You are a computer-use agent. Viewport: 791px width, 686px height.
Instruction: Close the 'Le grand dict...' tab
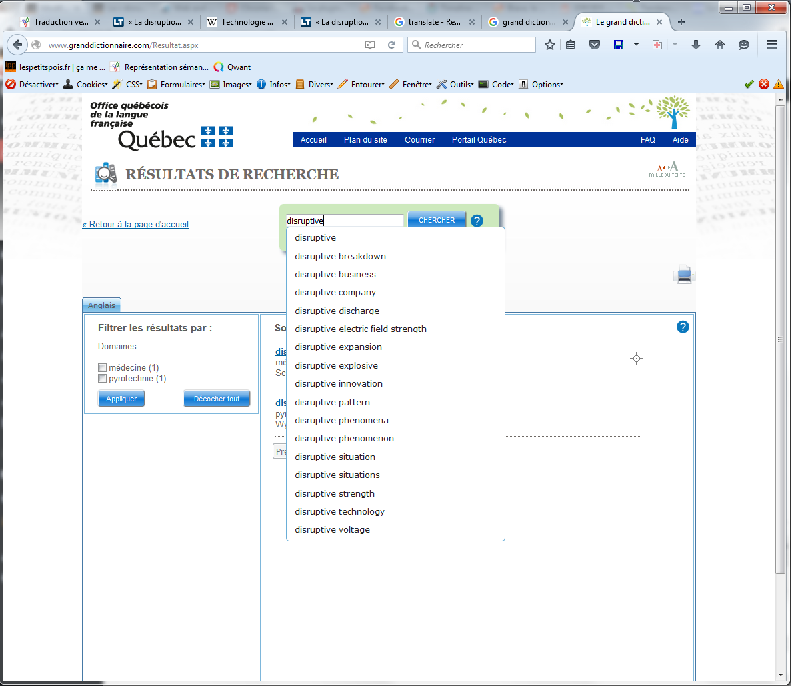pyautogui.click(x=659, y=22)
